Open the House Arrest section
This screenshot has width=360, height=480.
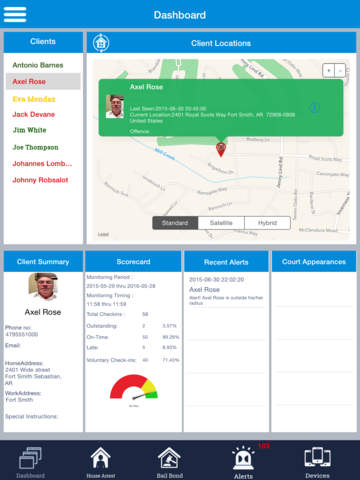[101, 462]
